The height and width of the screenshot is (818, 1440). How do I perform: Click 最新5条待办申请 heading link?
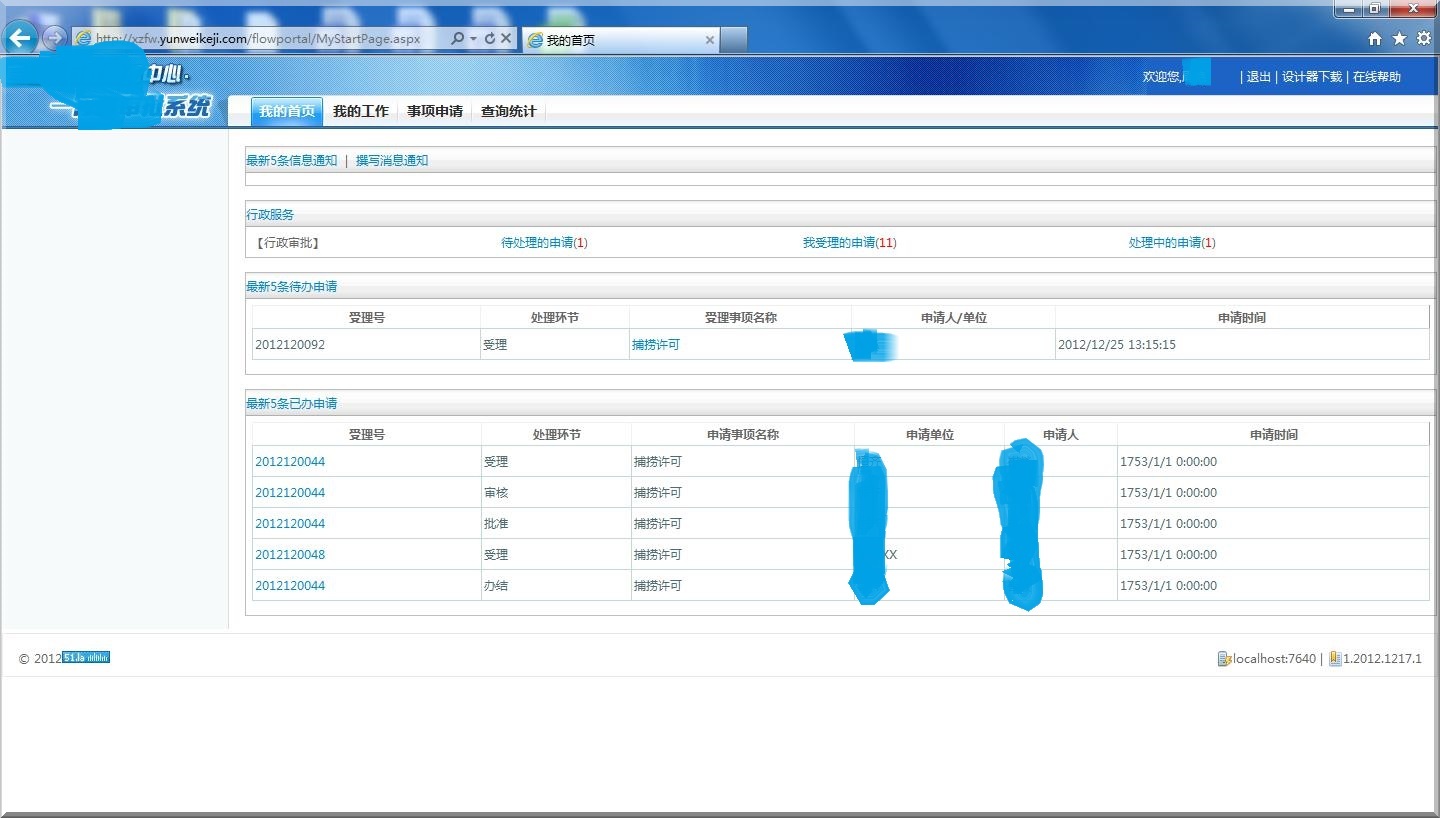pos(292,287)
